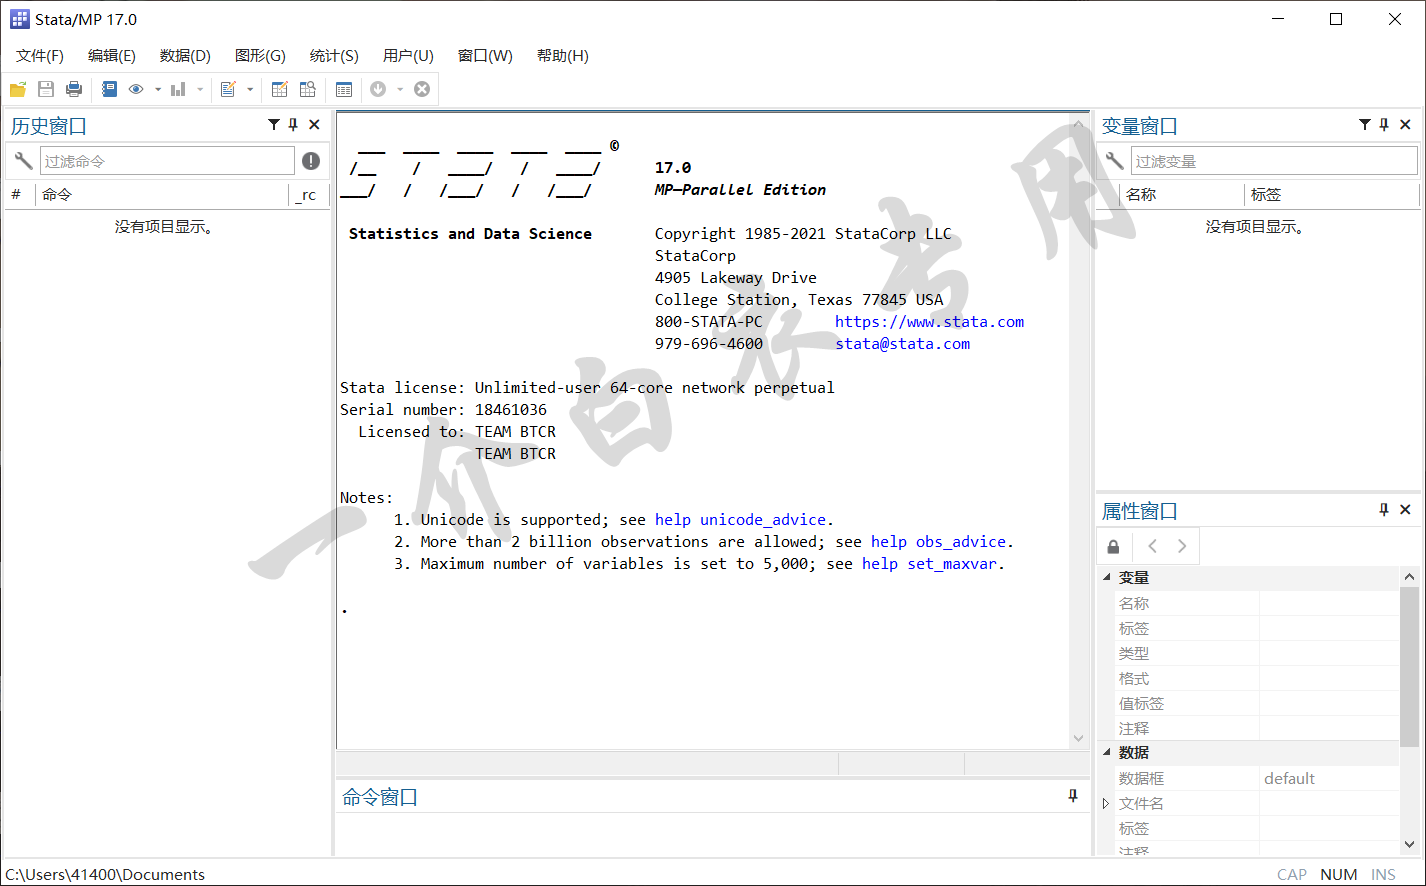Click the 名称 column header in 变量窗口
The image size is (1426, 886).
(x=1141, y=195)
